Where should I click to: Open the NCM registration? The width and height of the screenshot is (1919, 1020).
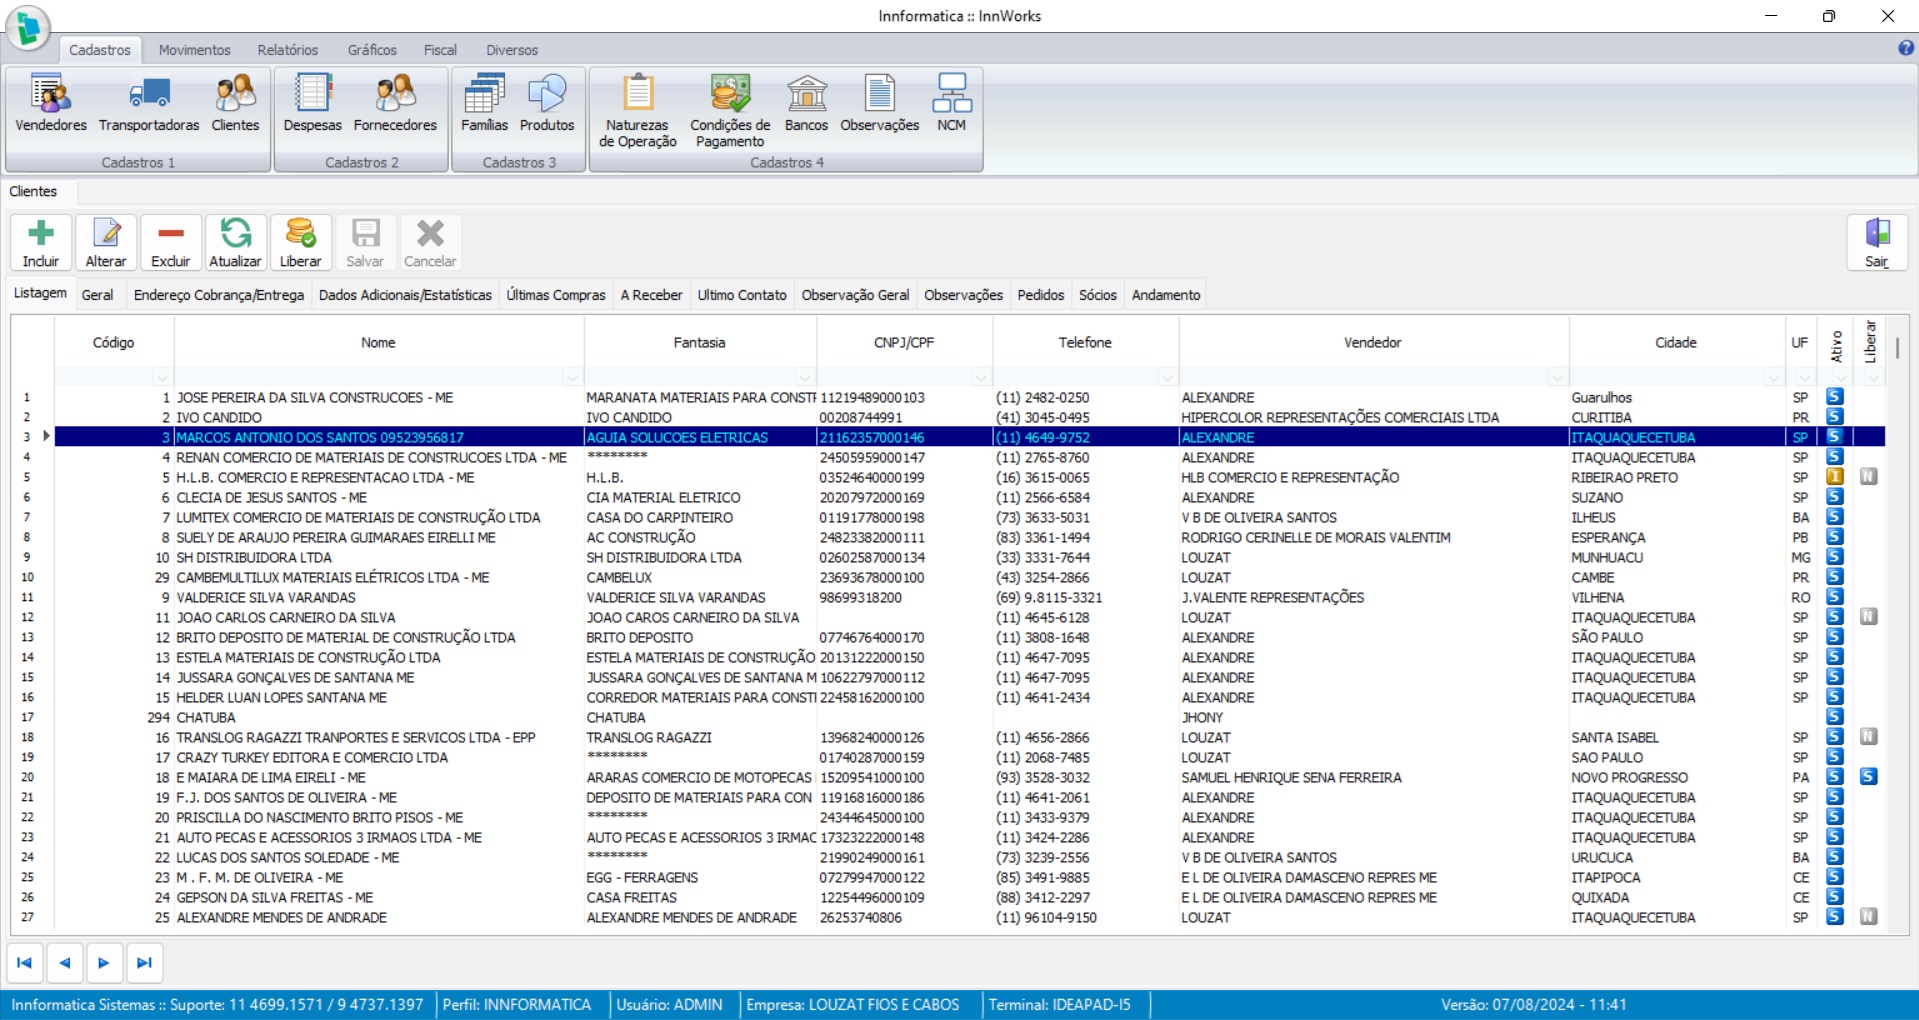951,105
